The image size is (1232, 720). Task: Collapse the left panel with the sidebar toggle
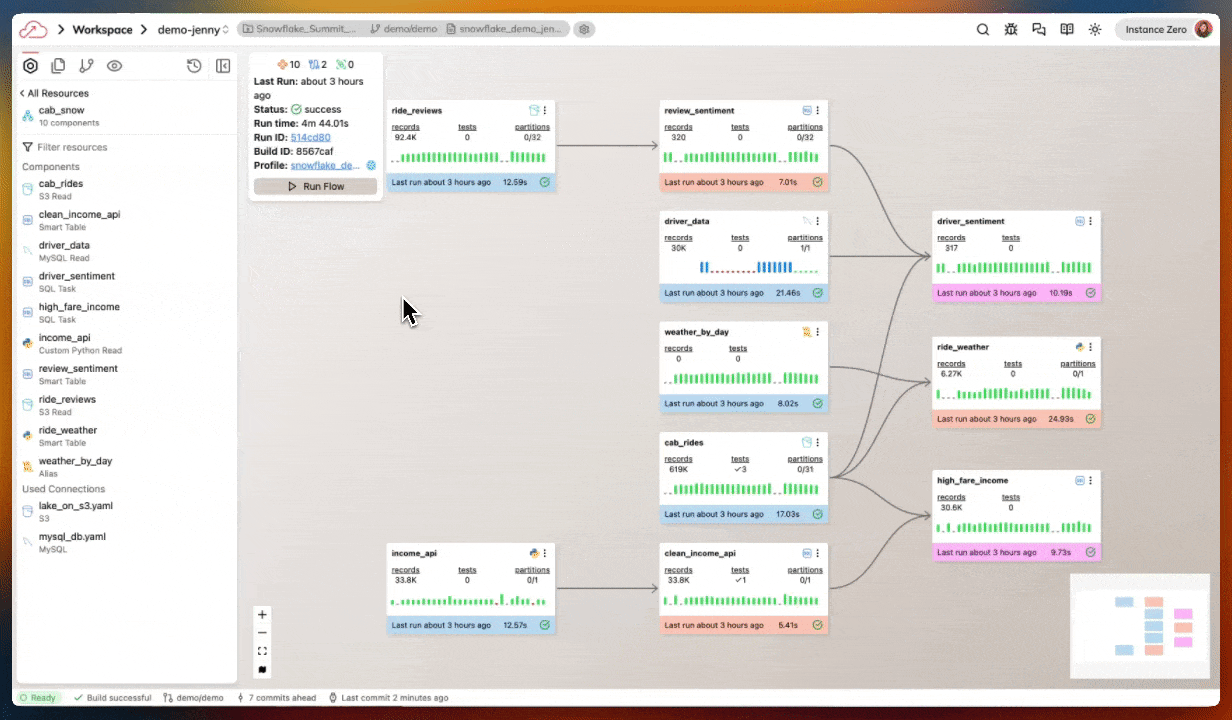coord(223,66)
